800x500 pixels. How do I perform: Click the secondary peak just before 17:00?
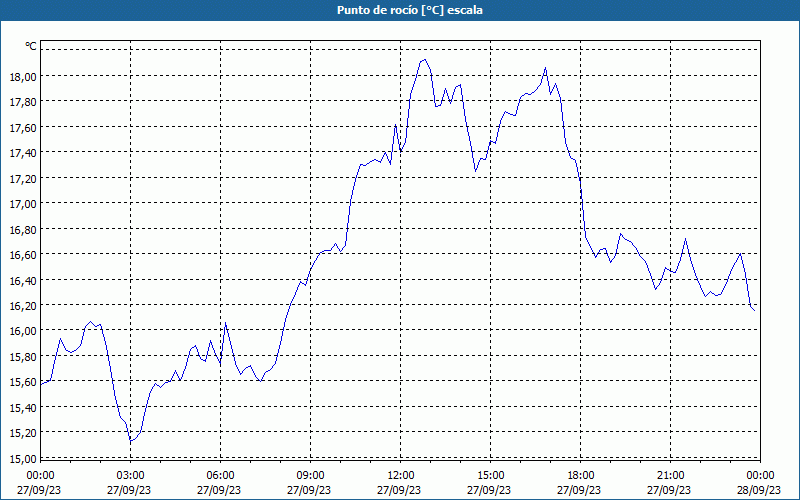click(545, 68)
